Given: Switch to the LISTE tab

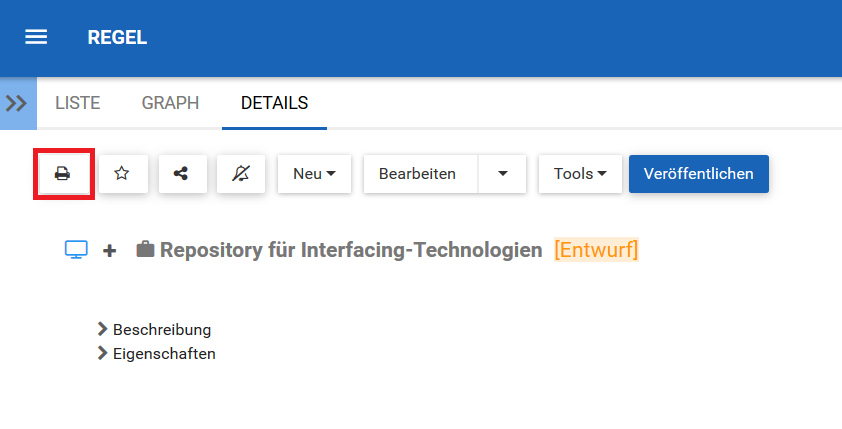Looking at the screenshot, I should (x=78, y=103).
